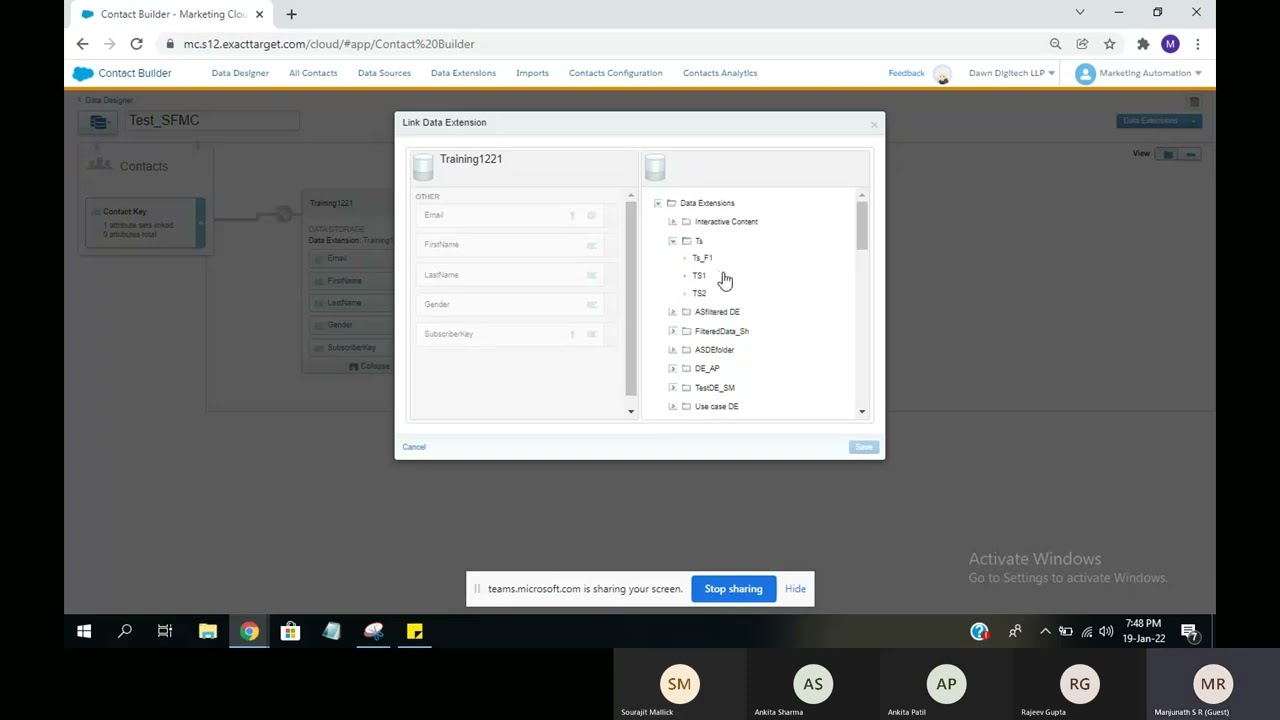Expand the ASfiltered DE folder
Screen dimensions: 1280x720
pyautogui.click(x=672, y=312)
